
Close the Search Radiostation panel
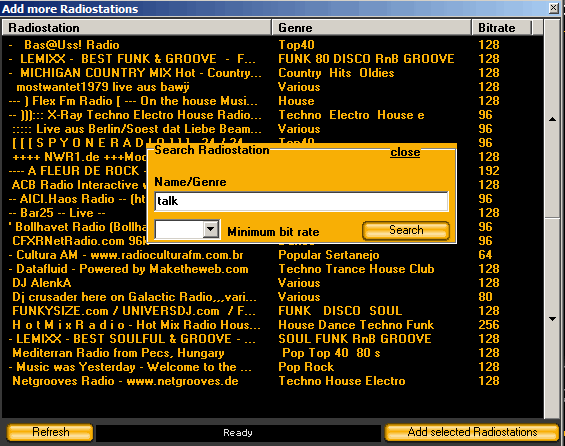tap(405, 152)
